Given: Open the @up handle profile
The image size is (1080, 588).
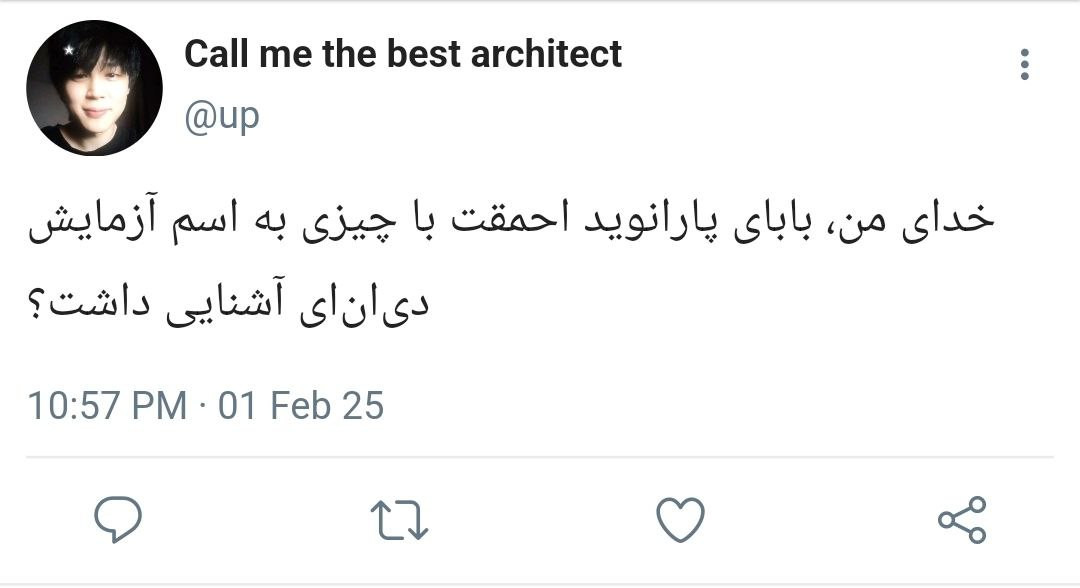Looking at the screenshot, I should coord(221,115).
